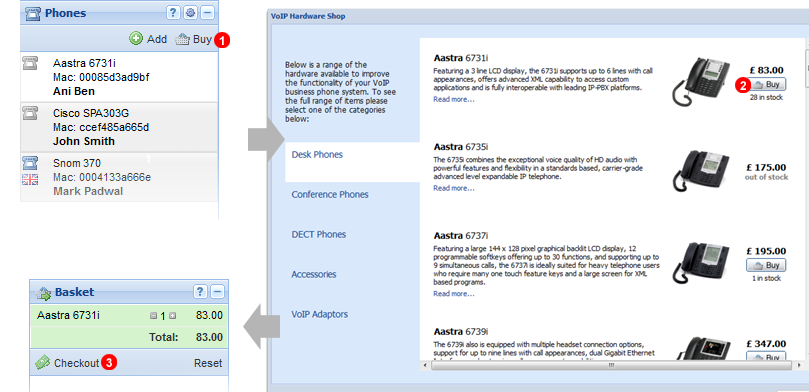Collapse the Basket panel
This screenshot has height=392, width=809.
tap(218, 292)
